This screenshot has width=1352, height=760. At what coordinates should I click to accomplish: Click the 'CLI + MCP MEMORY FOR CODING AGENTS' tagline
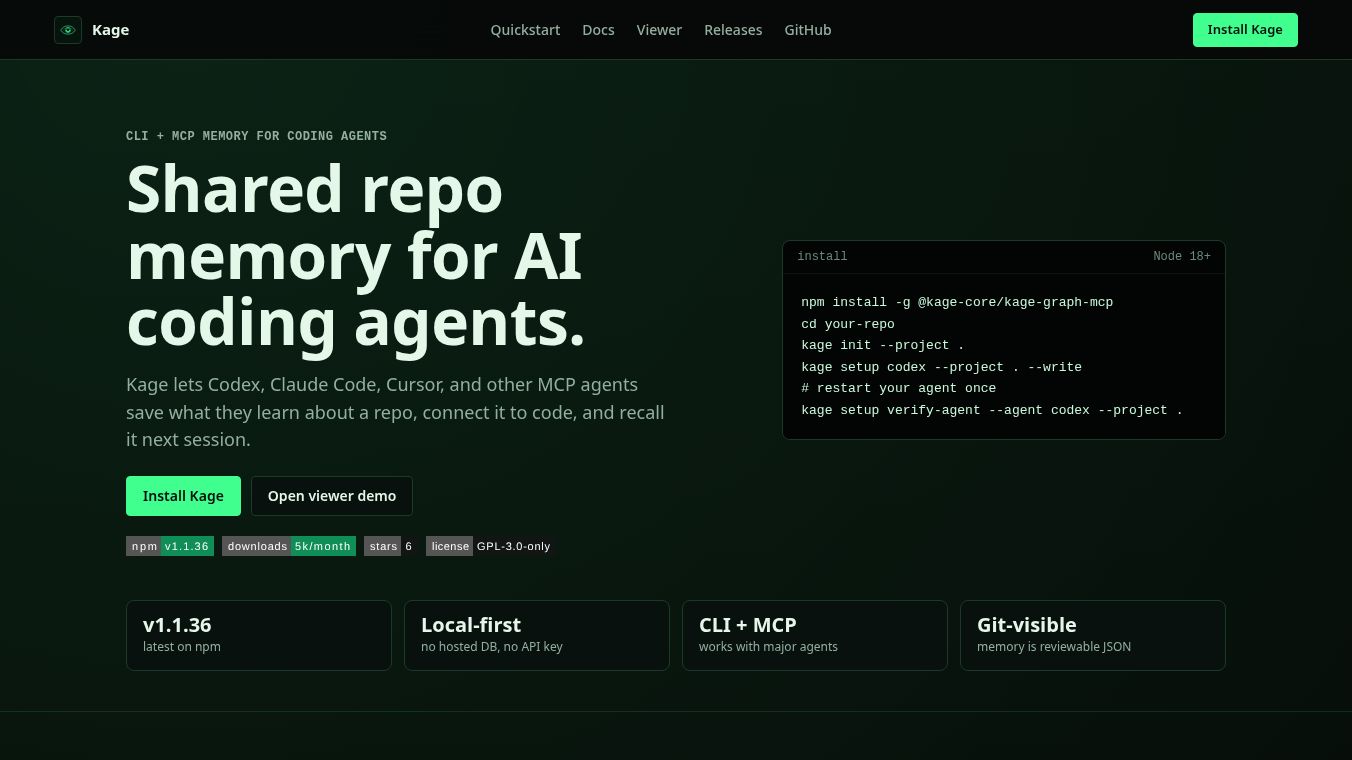click(x=256, y=136)
